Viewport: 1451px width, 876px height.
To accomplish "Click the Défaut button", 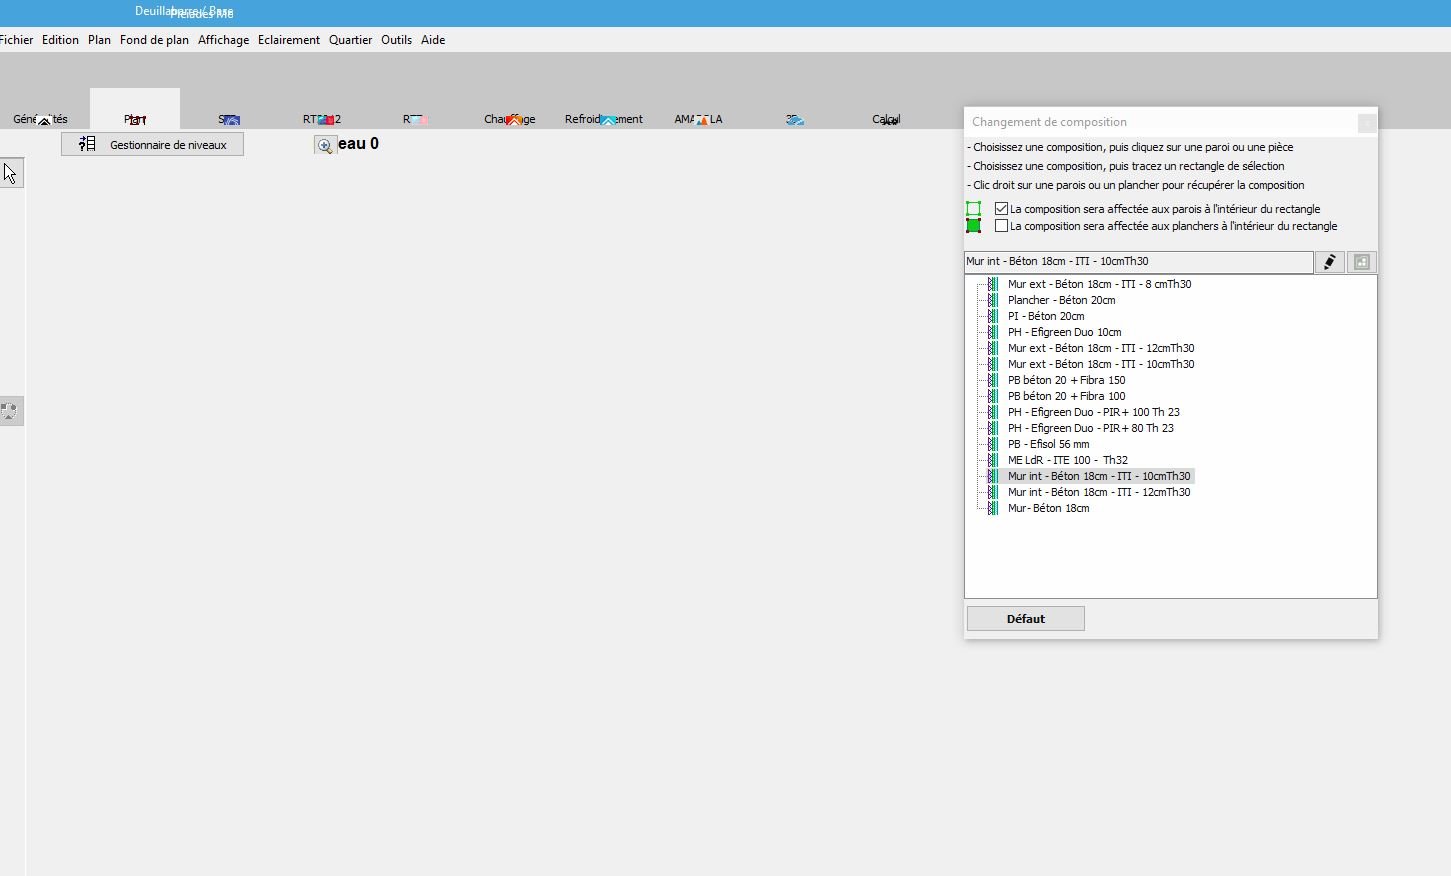I will (1025, 619).
